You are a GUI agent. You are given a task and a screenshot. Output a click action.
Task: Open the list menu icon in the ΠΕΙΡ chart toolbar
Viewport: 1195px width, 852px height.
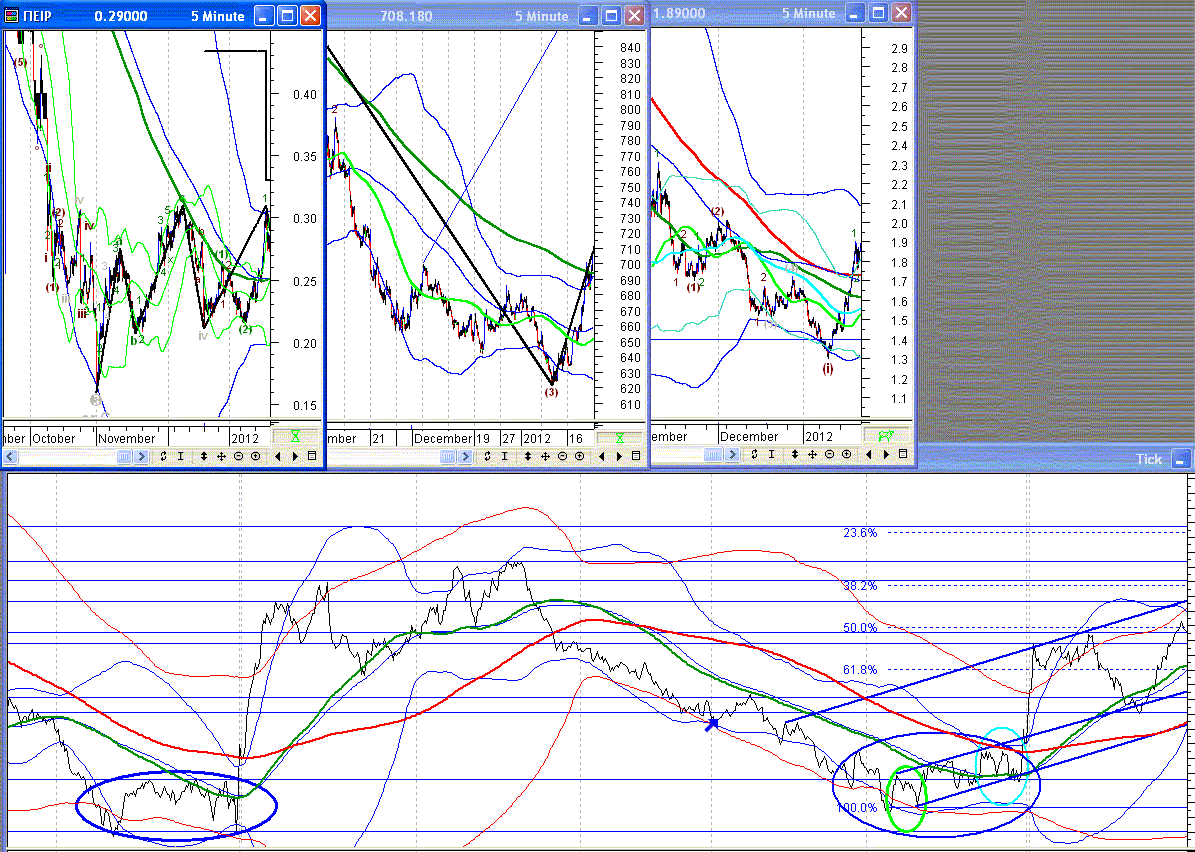(x=312, y=456)
